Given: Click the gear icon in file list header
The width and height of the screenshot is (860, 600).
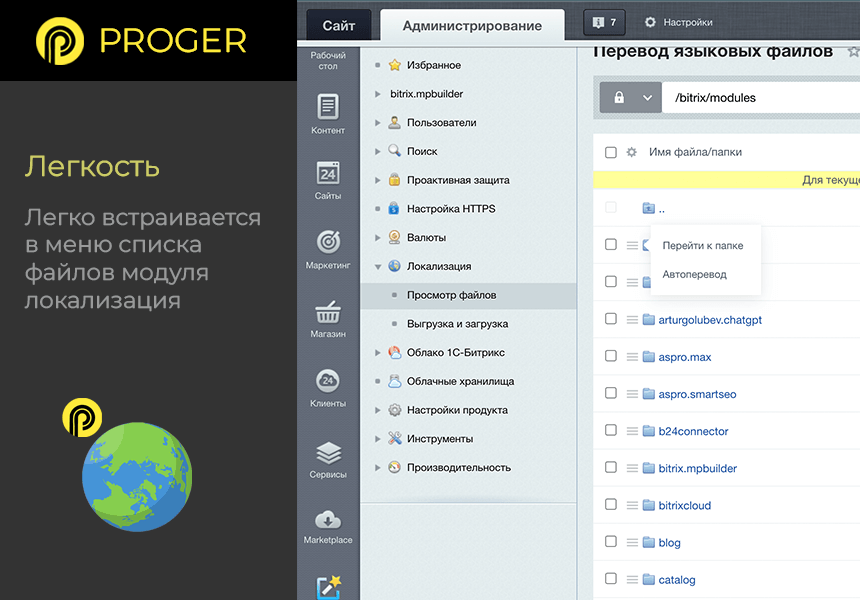Looking at the screenshot, I should point(631,152).
